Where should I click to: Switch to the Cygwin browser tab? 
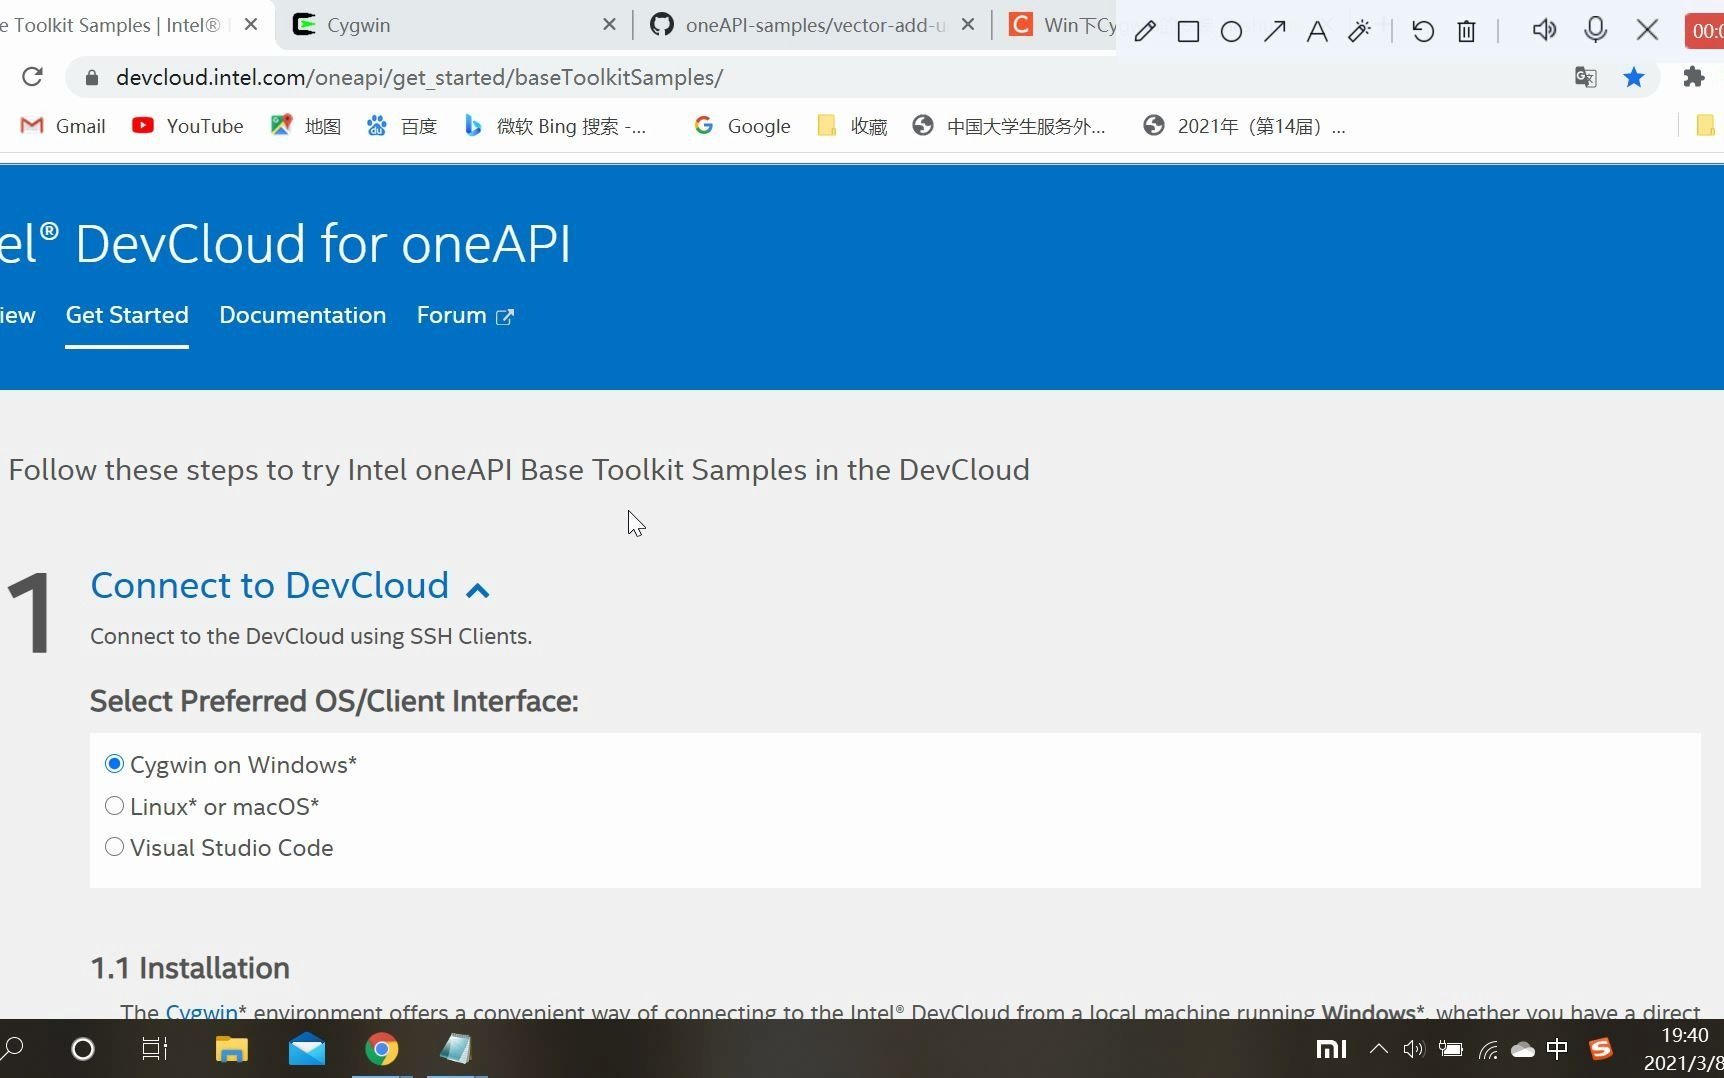pyautogui.click(x=455, y=25)
